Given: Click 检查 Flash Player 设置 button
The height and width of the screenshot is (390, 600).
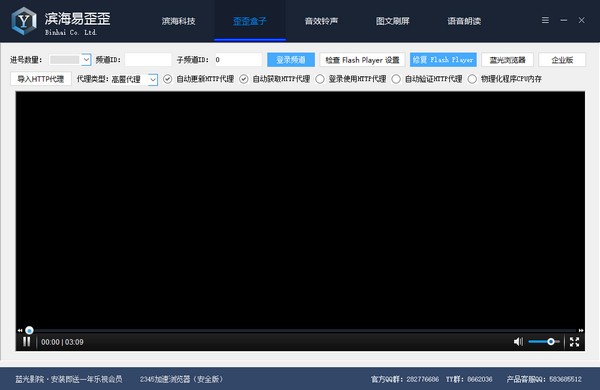Looking at the screenshot, I should pos(362,60).
